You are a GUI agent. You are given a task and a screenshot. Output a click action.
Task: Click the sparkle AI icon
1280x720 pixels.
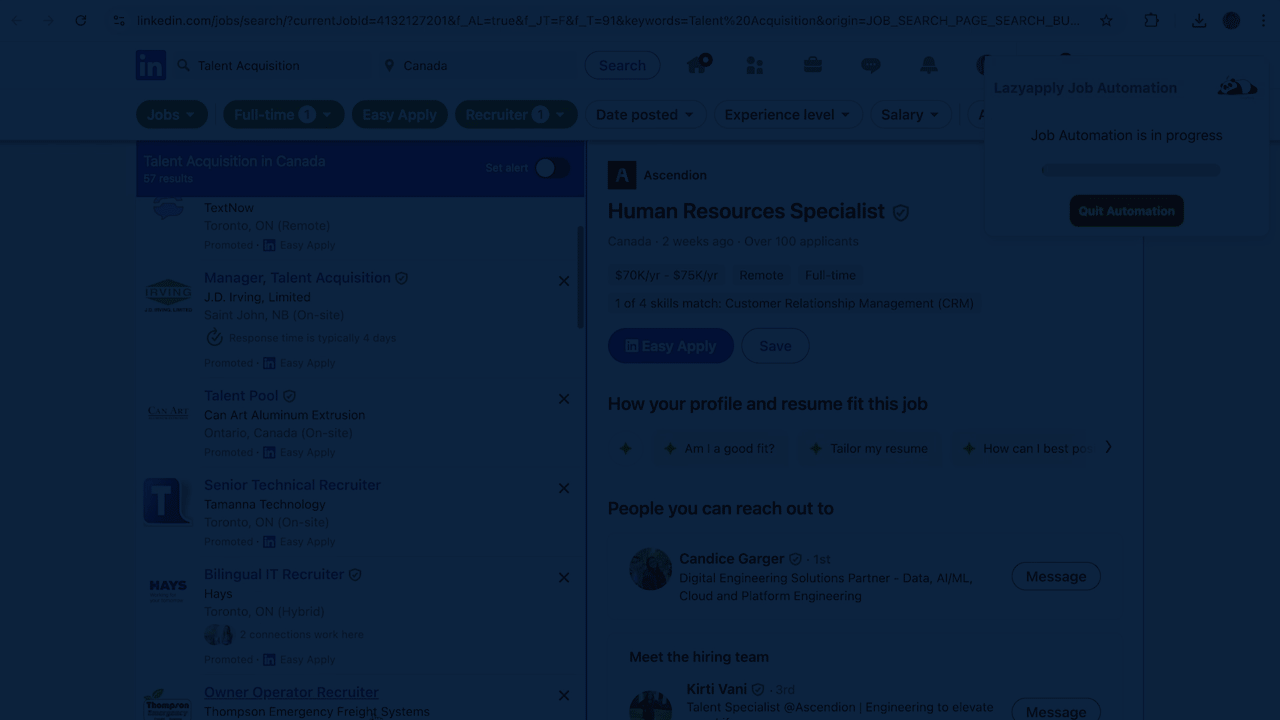pyautogui.click(x=626, y=448)
